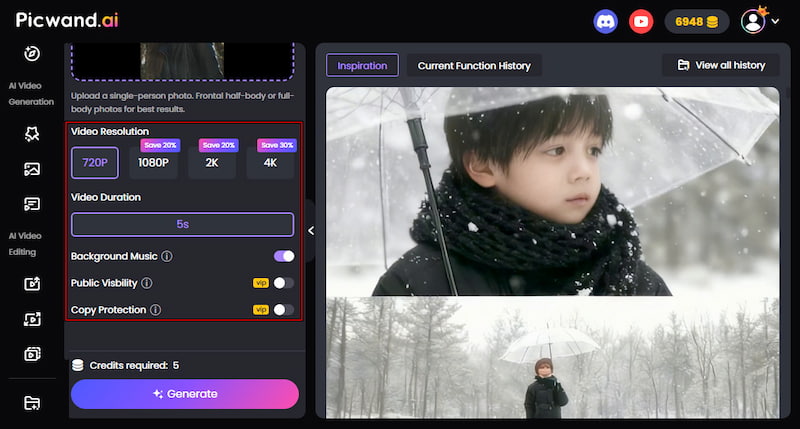
Task: Select the 5s video duration
Action: 183,224
